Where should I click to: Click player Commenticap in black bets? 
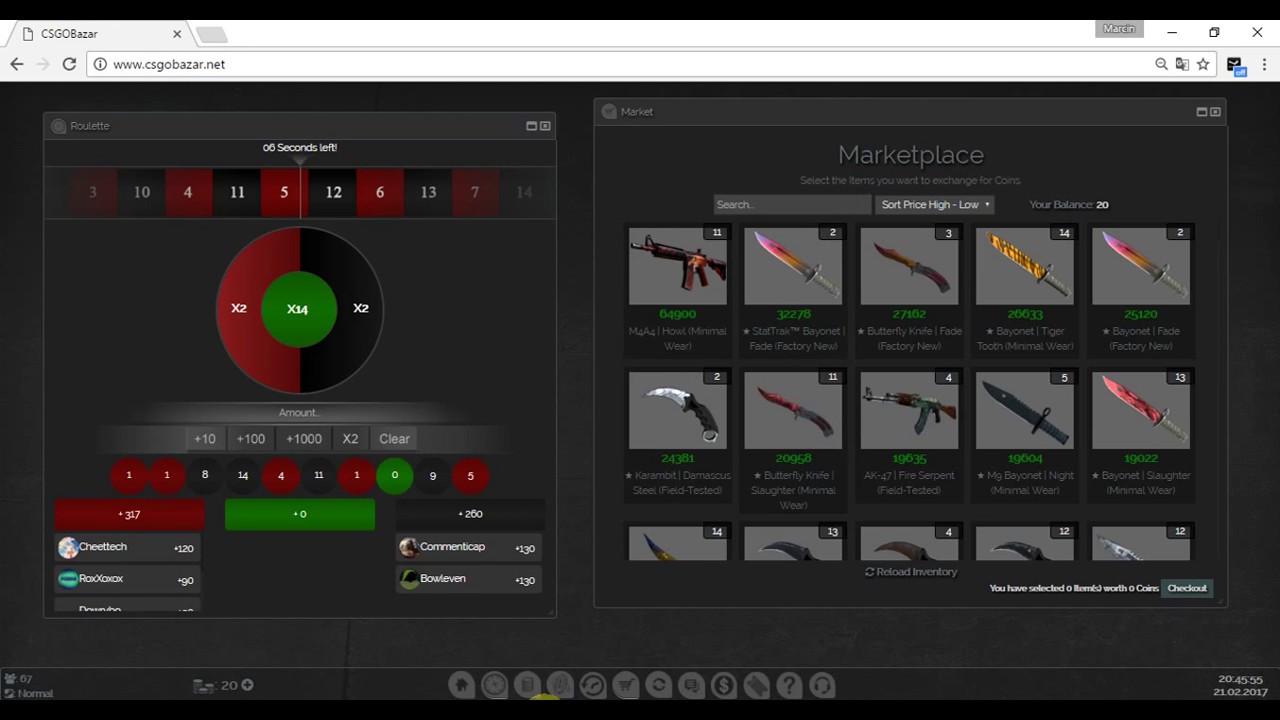click(469, 548)
